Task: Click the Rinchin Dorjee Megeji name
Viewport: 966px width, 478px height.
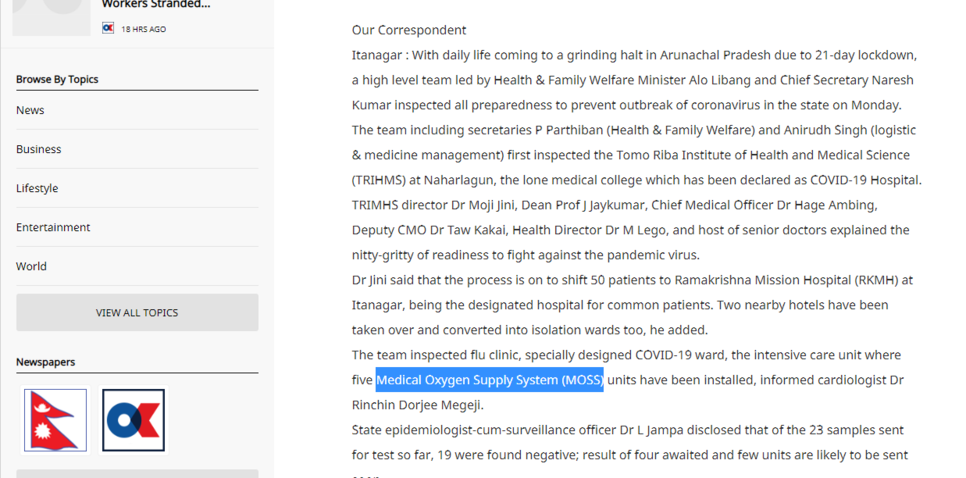Action: pyautogui.click(x=417, y=405)
